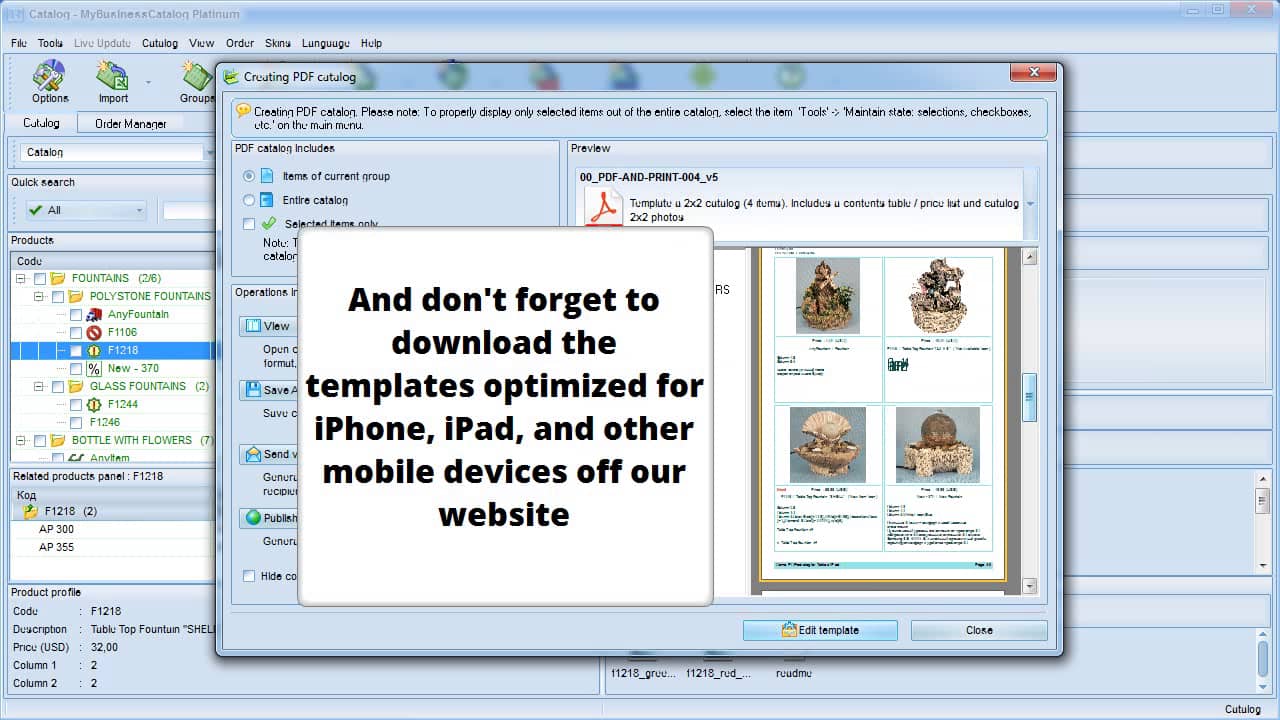This screenshot has height=720, width=1280.
Task: Click the POLYSTONE FOUNTAINS folder icon
Action: 75,296
